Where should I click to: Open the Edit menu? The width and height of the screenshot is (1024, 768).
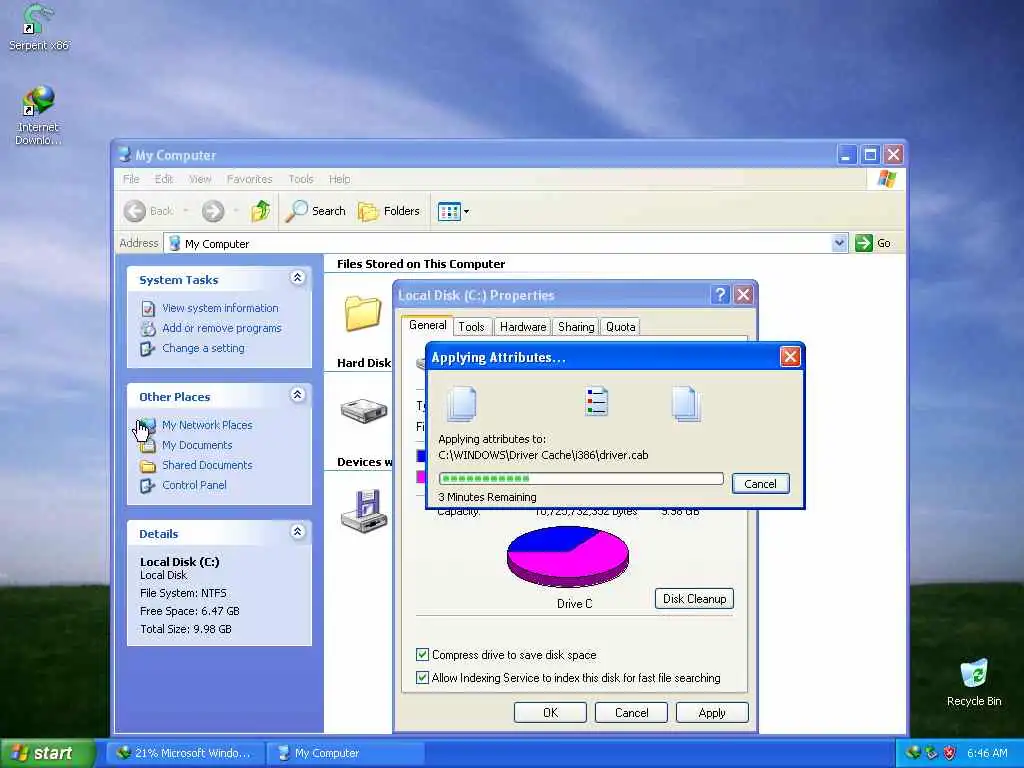coord(163,179)
